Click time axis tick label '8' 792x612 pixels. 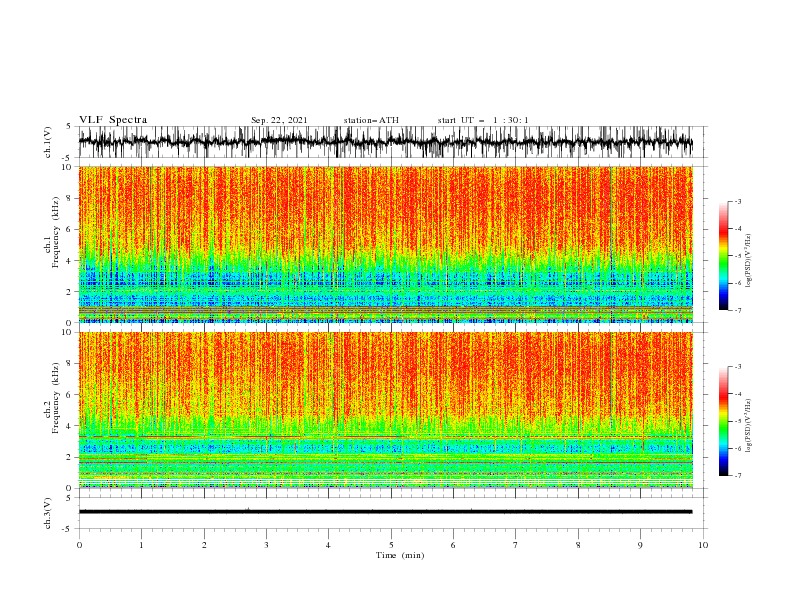click(x=578, y=545)
